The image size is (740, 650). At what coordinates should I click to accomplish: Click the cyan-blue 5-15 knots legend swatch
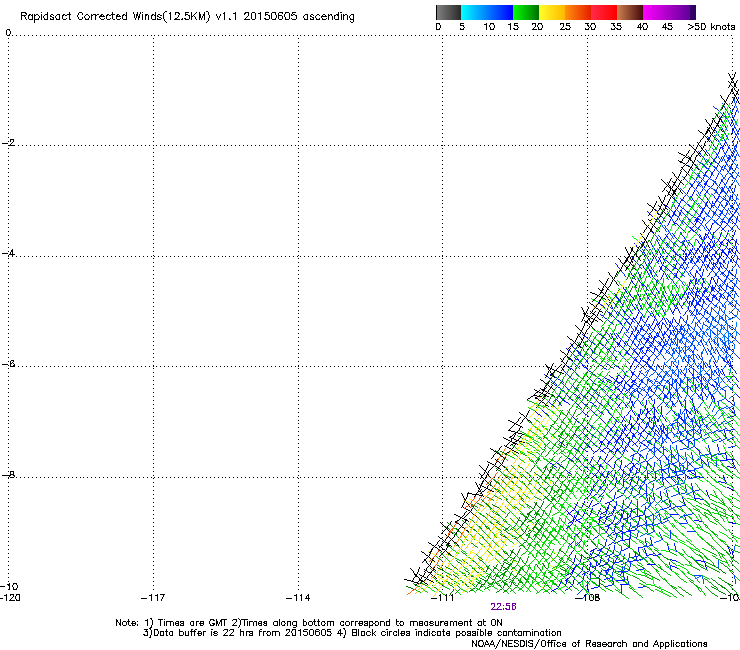click(x=487, y=12)
